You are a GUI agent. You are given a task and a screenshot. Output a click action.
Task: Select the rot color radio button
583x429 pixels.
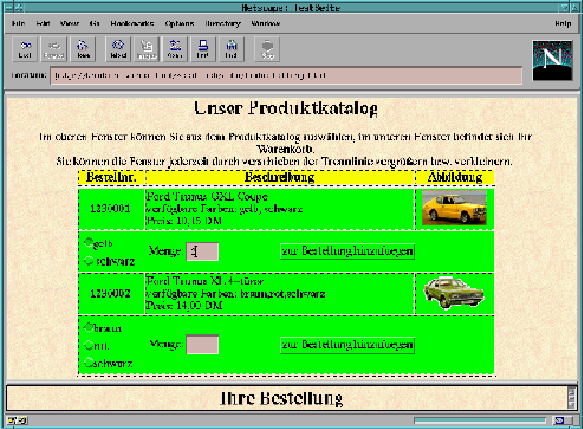tap(88, 345)
